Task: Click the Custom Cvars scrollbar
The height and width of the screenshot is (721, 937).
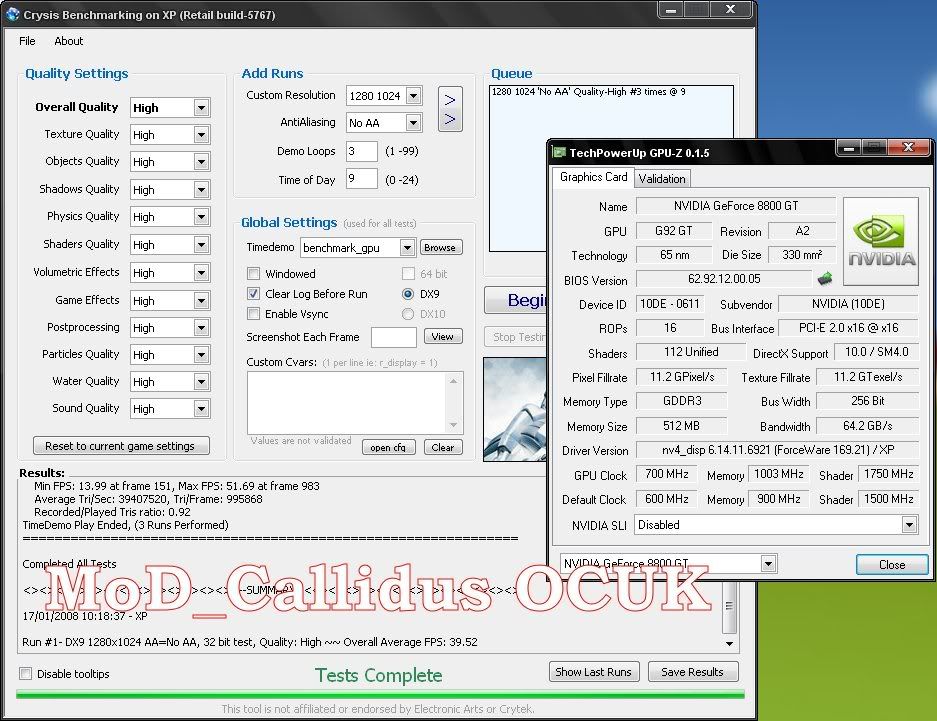Action: click(454, 403)
